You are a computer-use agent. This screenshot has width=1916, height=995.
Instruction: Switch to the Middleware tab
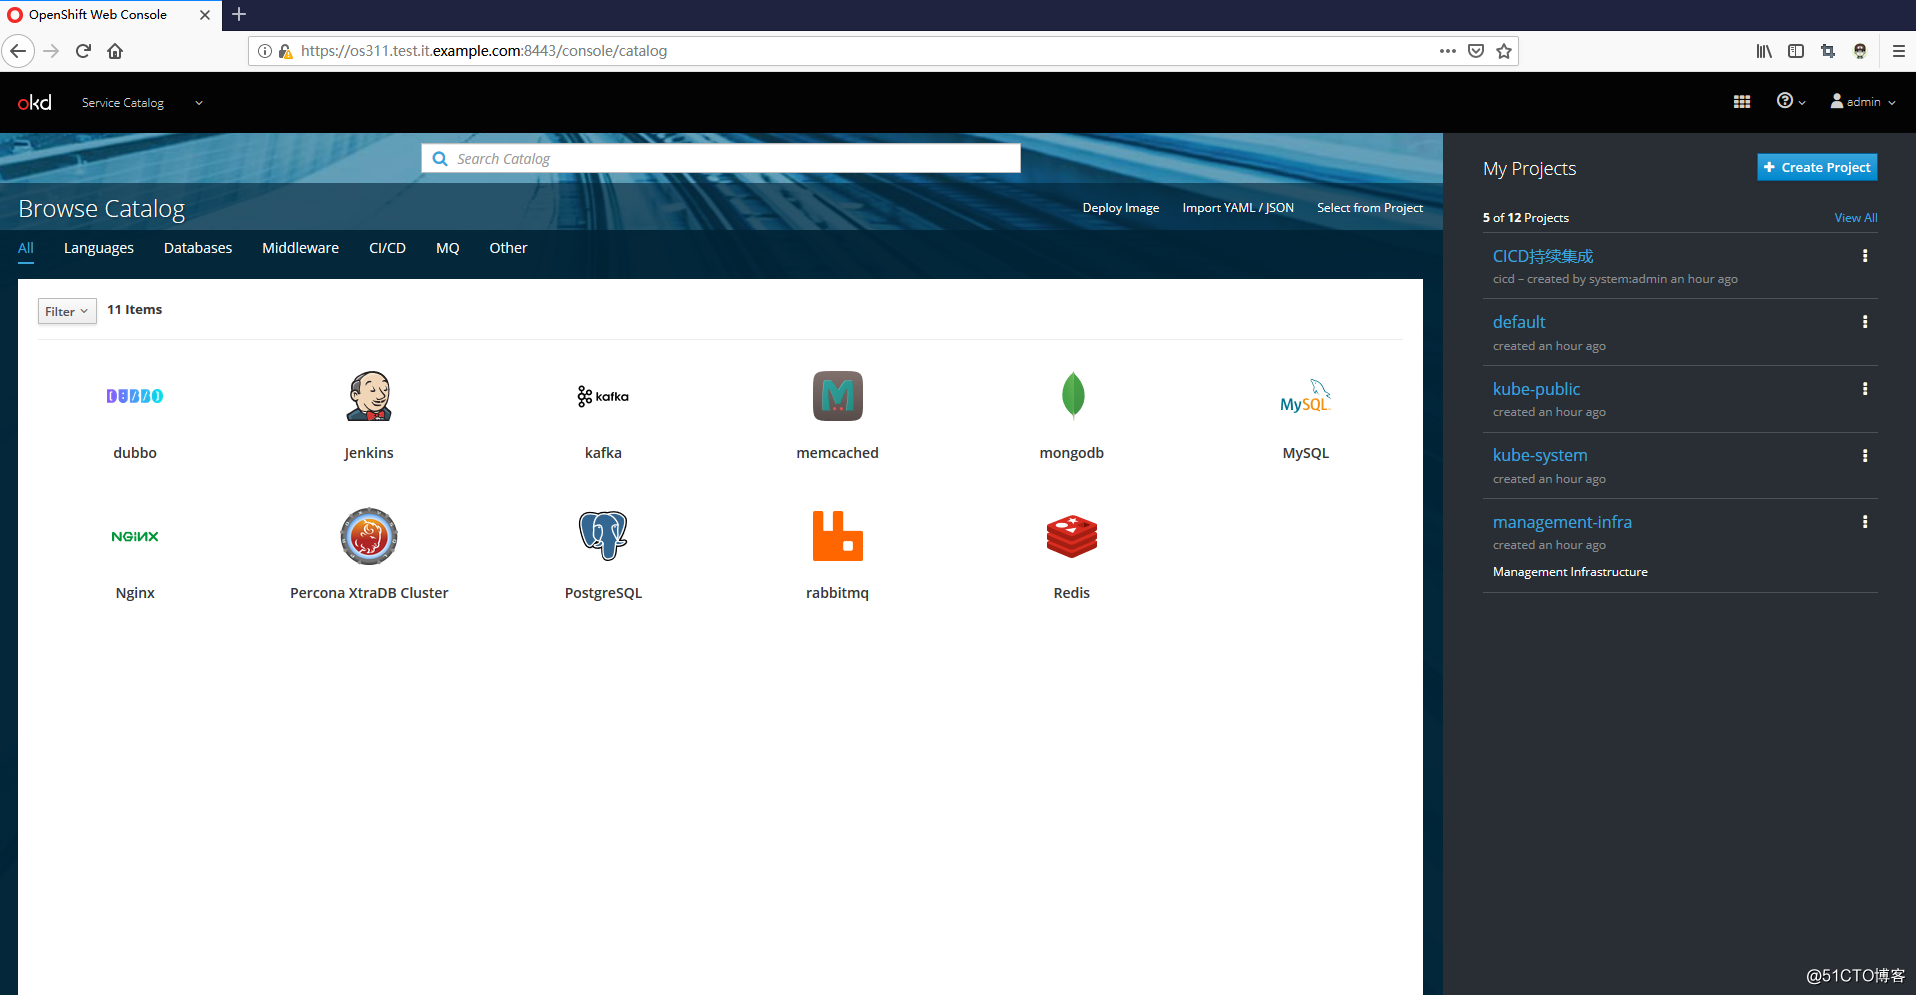300,248
